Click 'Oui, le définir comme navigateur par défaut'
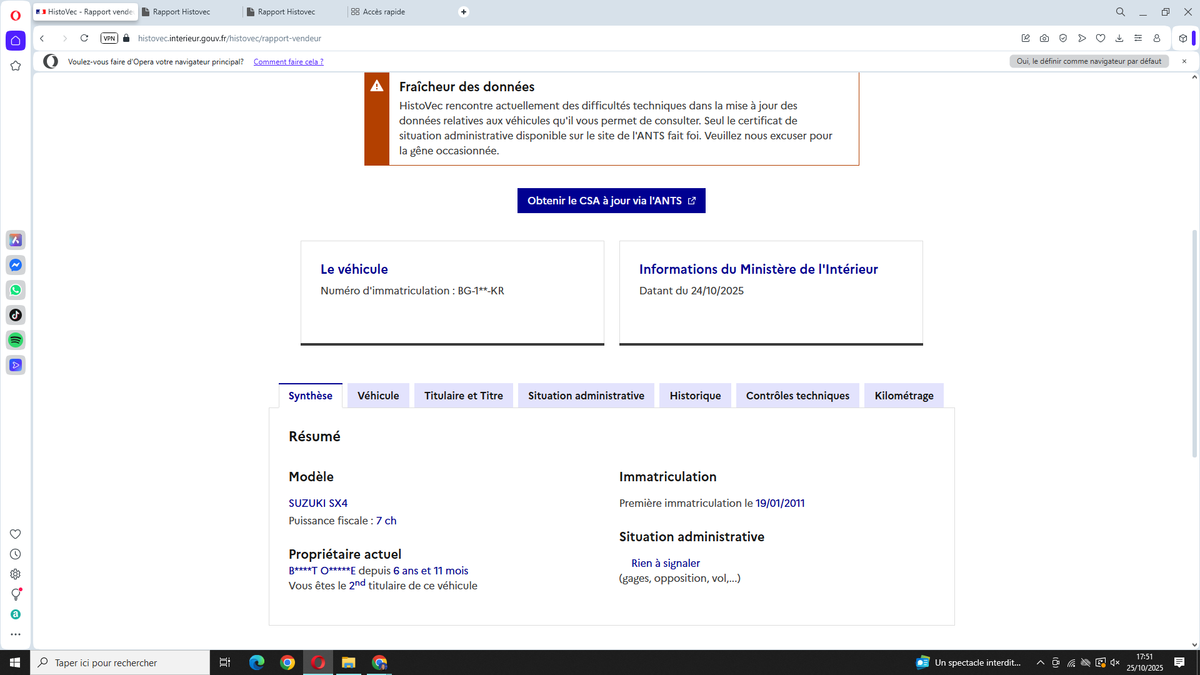 point(1089,61)
